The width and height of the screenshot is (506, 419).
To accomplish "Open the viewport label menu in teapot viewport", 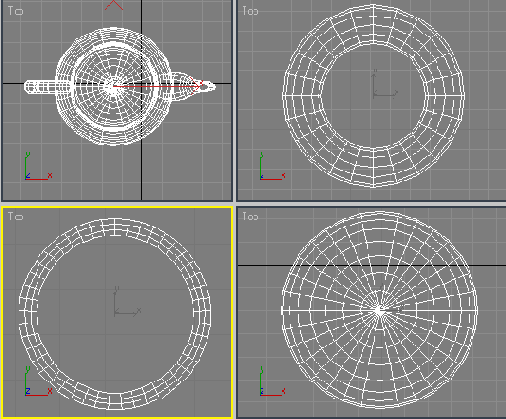I will [15, 11].
